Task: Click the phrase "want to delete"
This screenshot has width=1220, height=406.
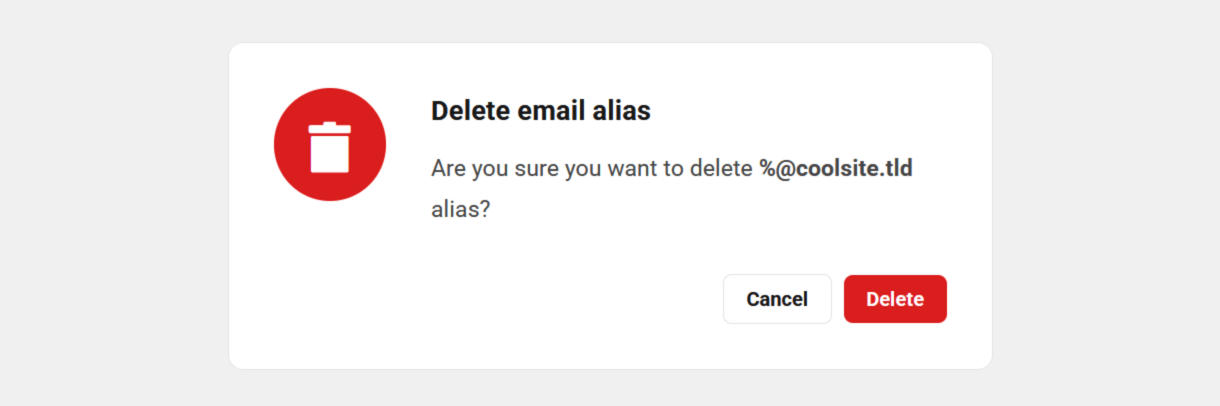Action: pyautogui.click(x=678, y=168)
